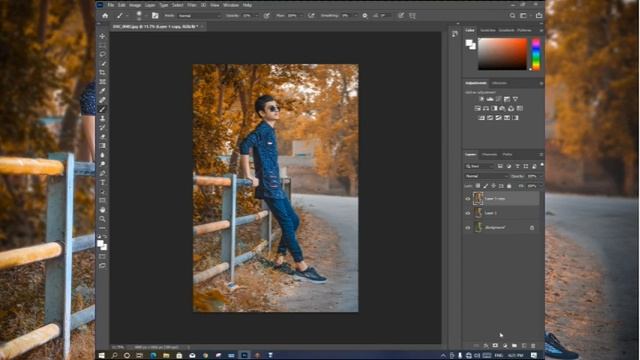
Task: Open the File menu
Action: click(111, 5)
